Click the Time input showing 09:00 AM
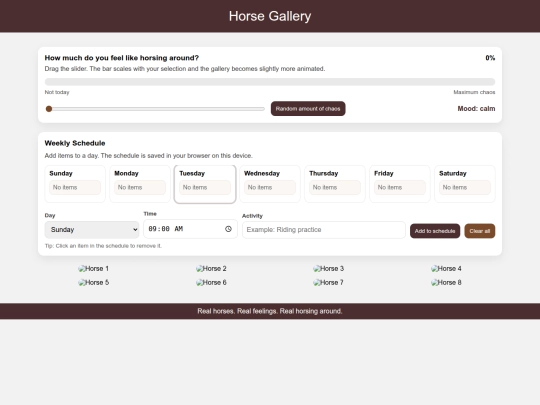Viewport: 540px width, 405px height. (x=190, y=229)
